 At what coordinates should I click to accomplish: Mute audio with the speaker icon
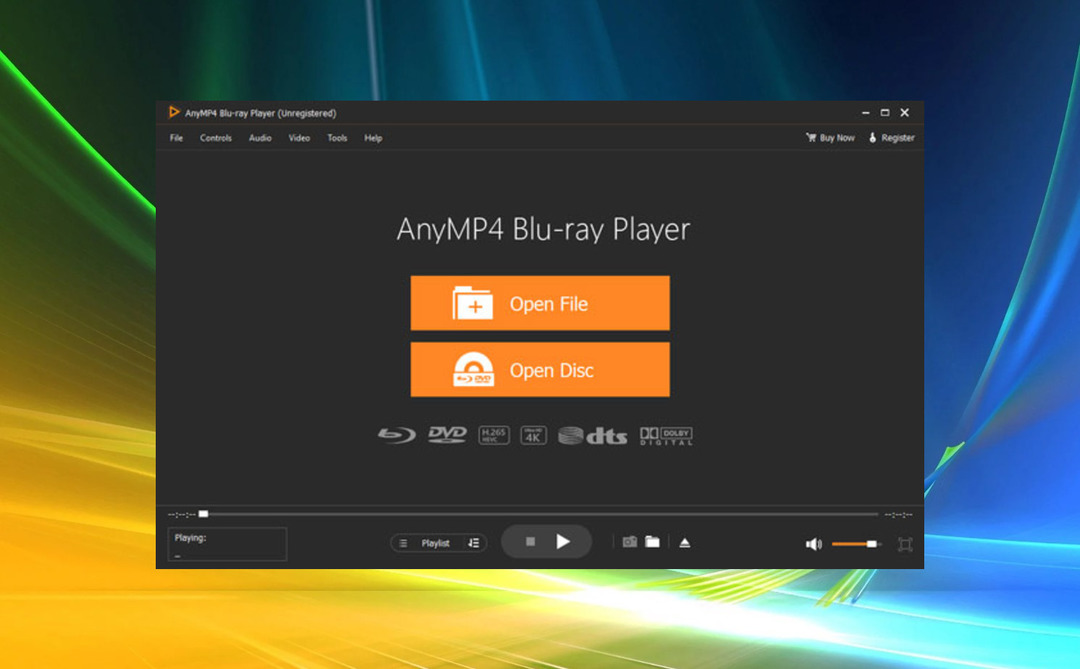click(x=813, y=544)
